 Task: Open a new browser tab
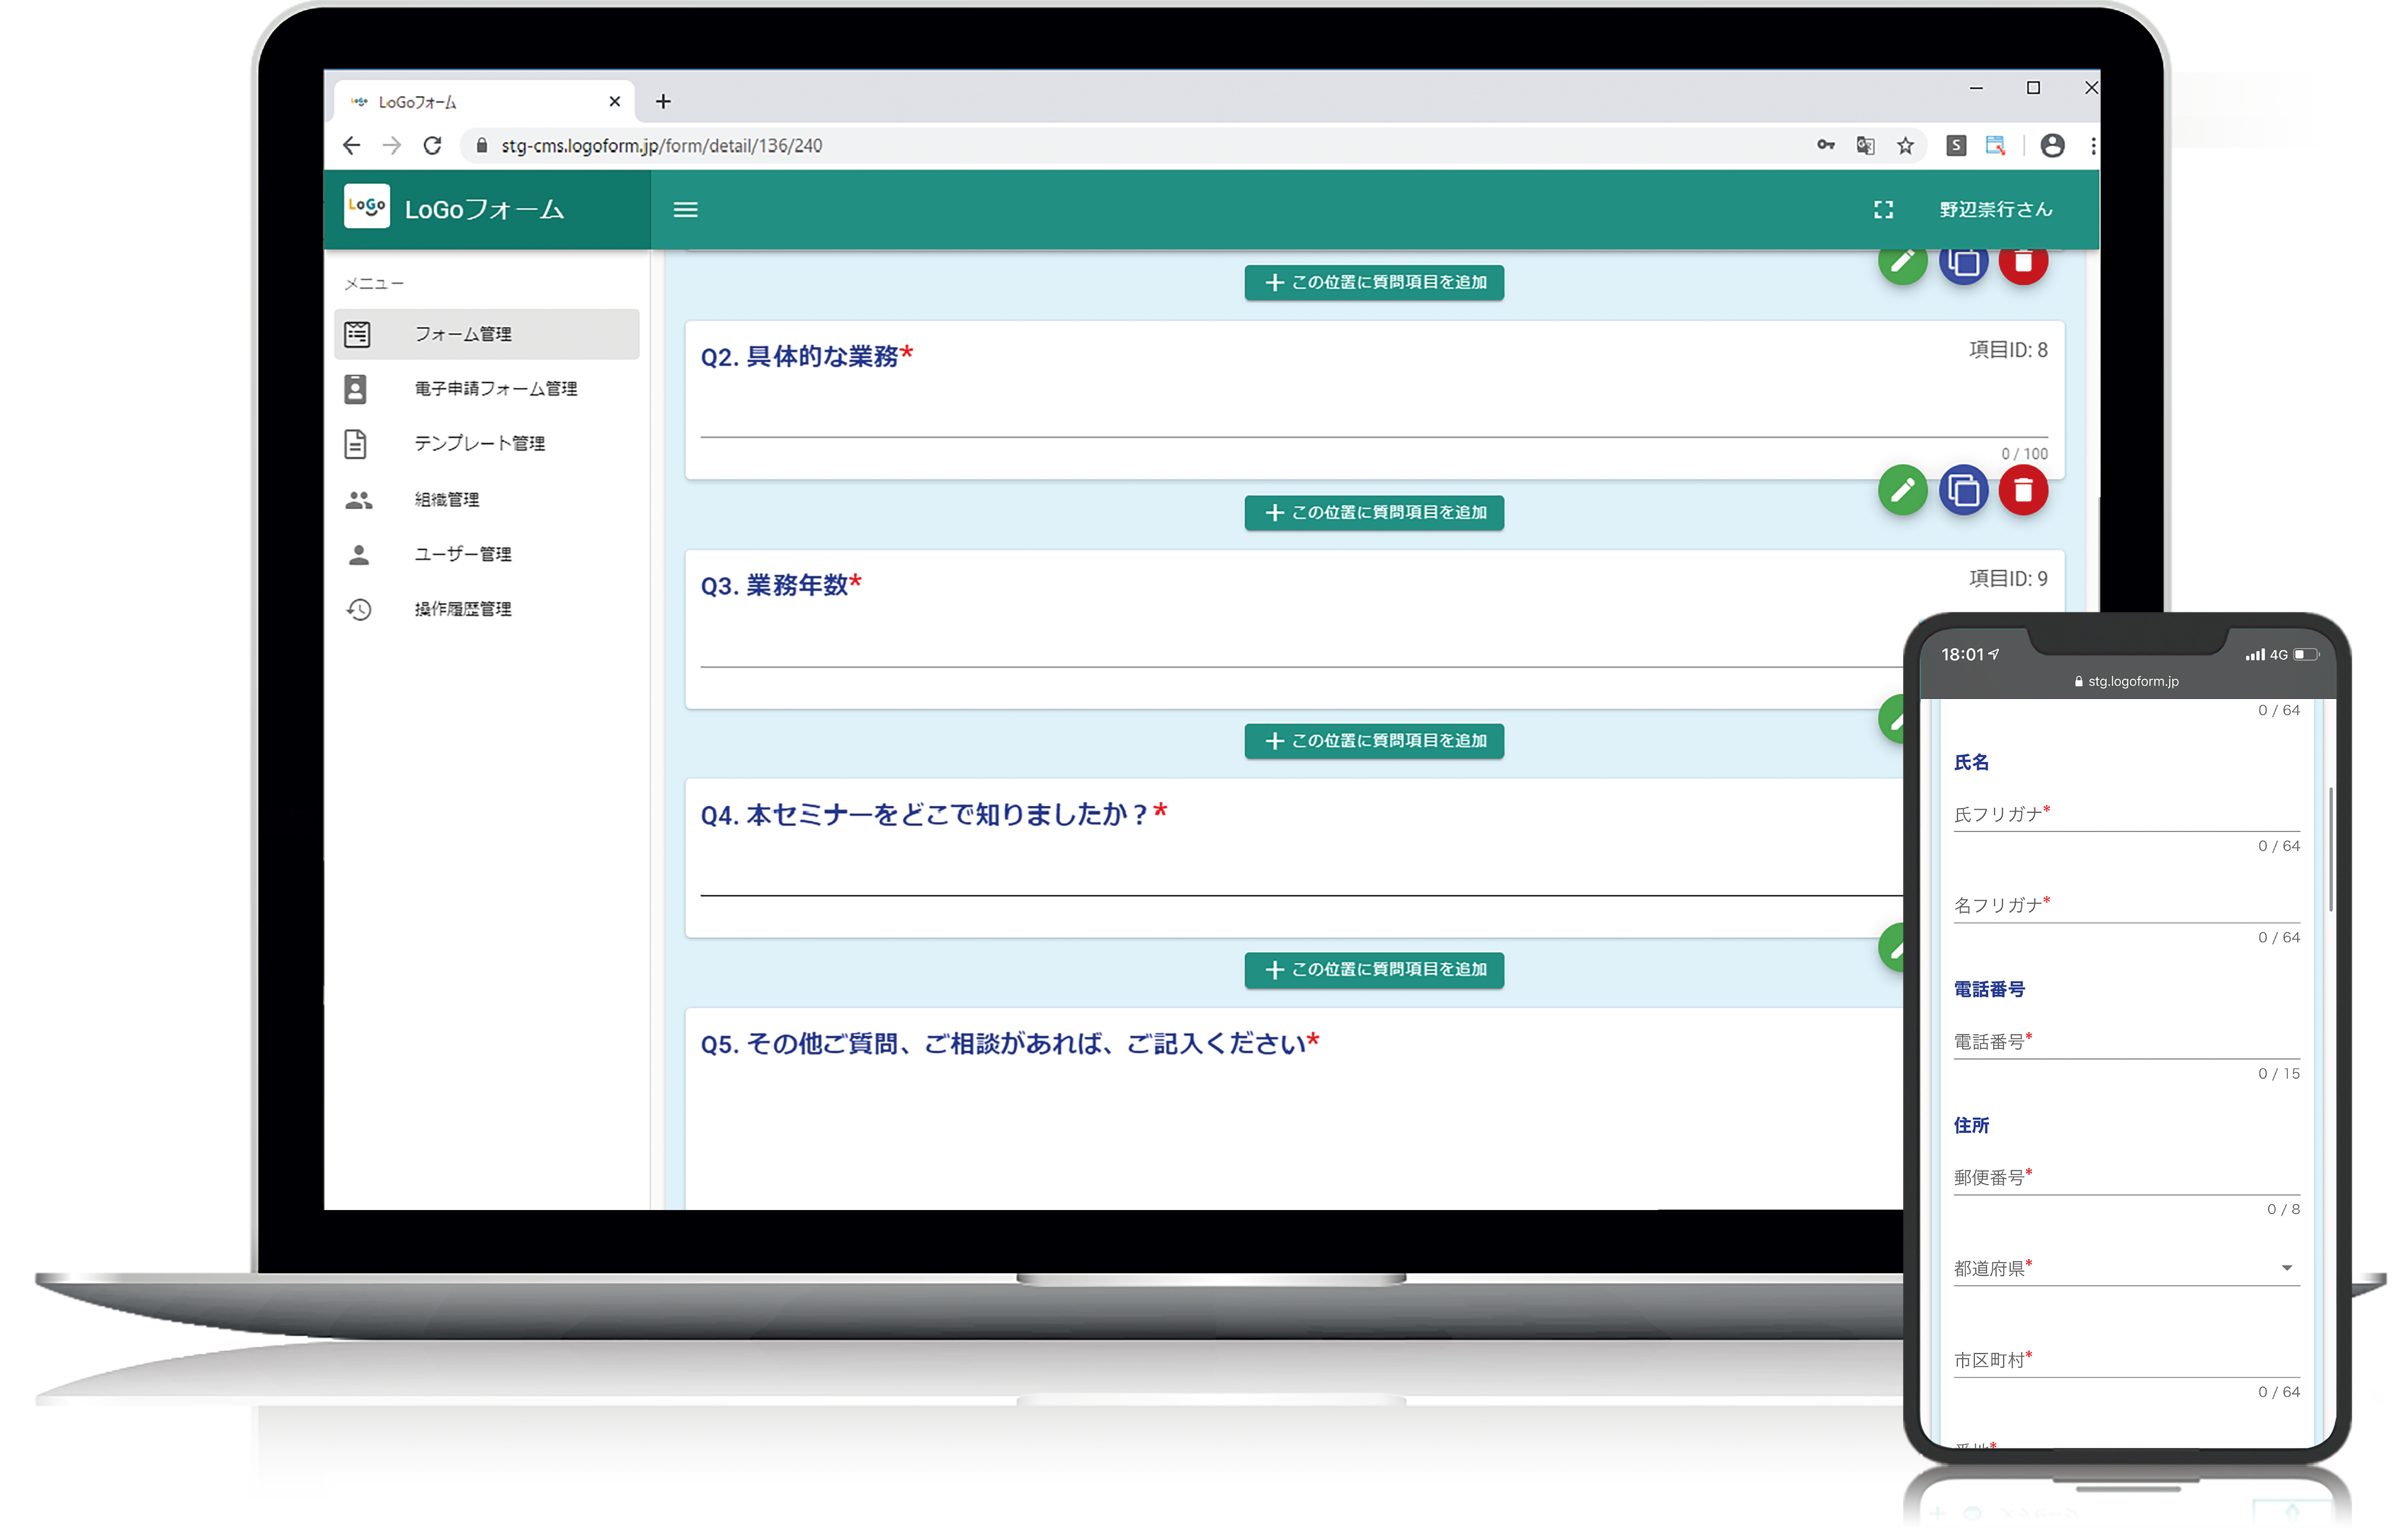[663, 101]
